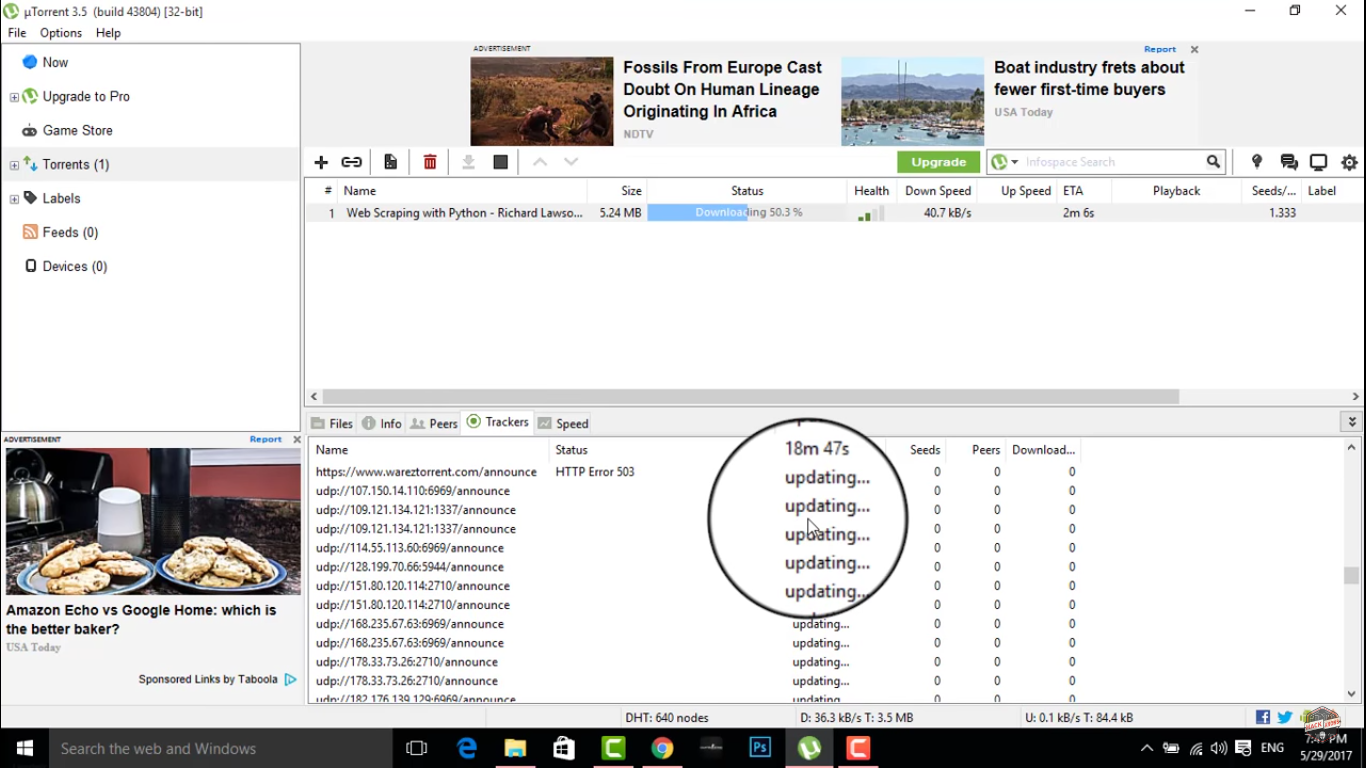Screen dimensions: 1366x768
Task: Create new torrent file icon
Action: tap(391, 162)
